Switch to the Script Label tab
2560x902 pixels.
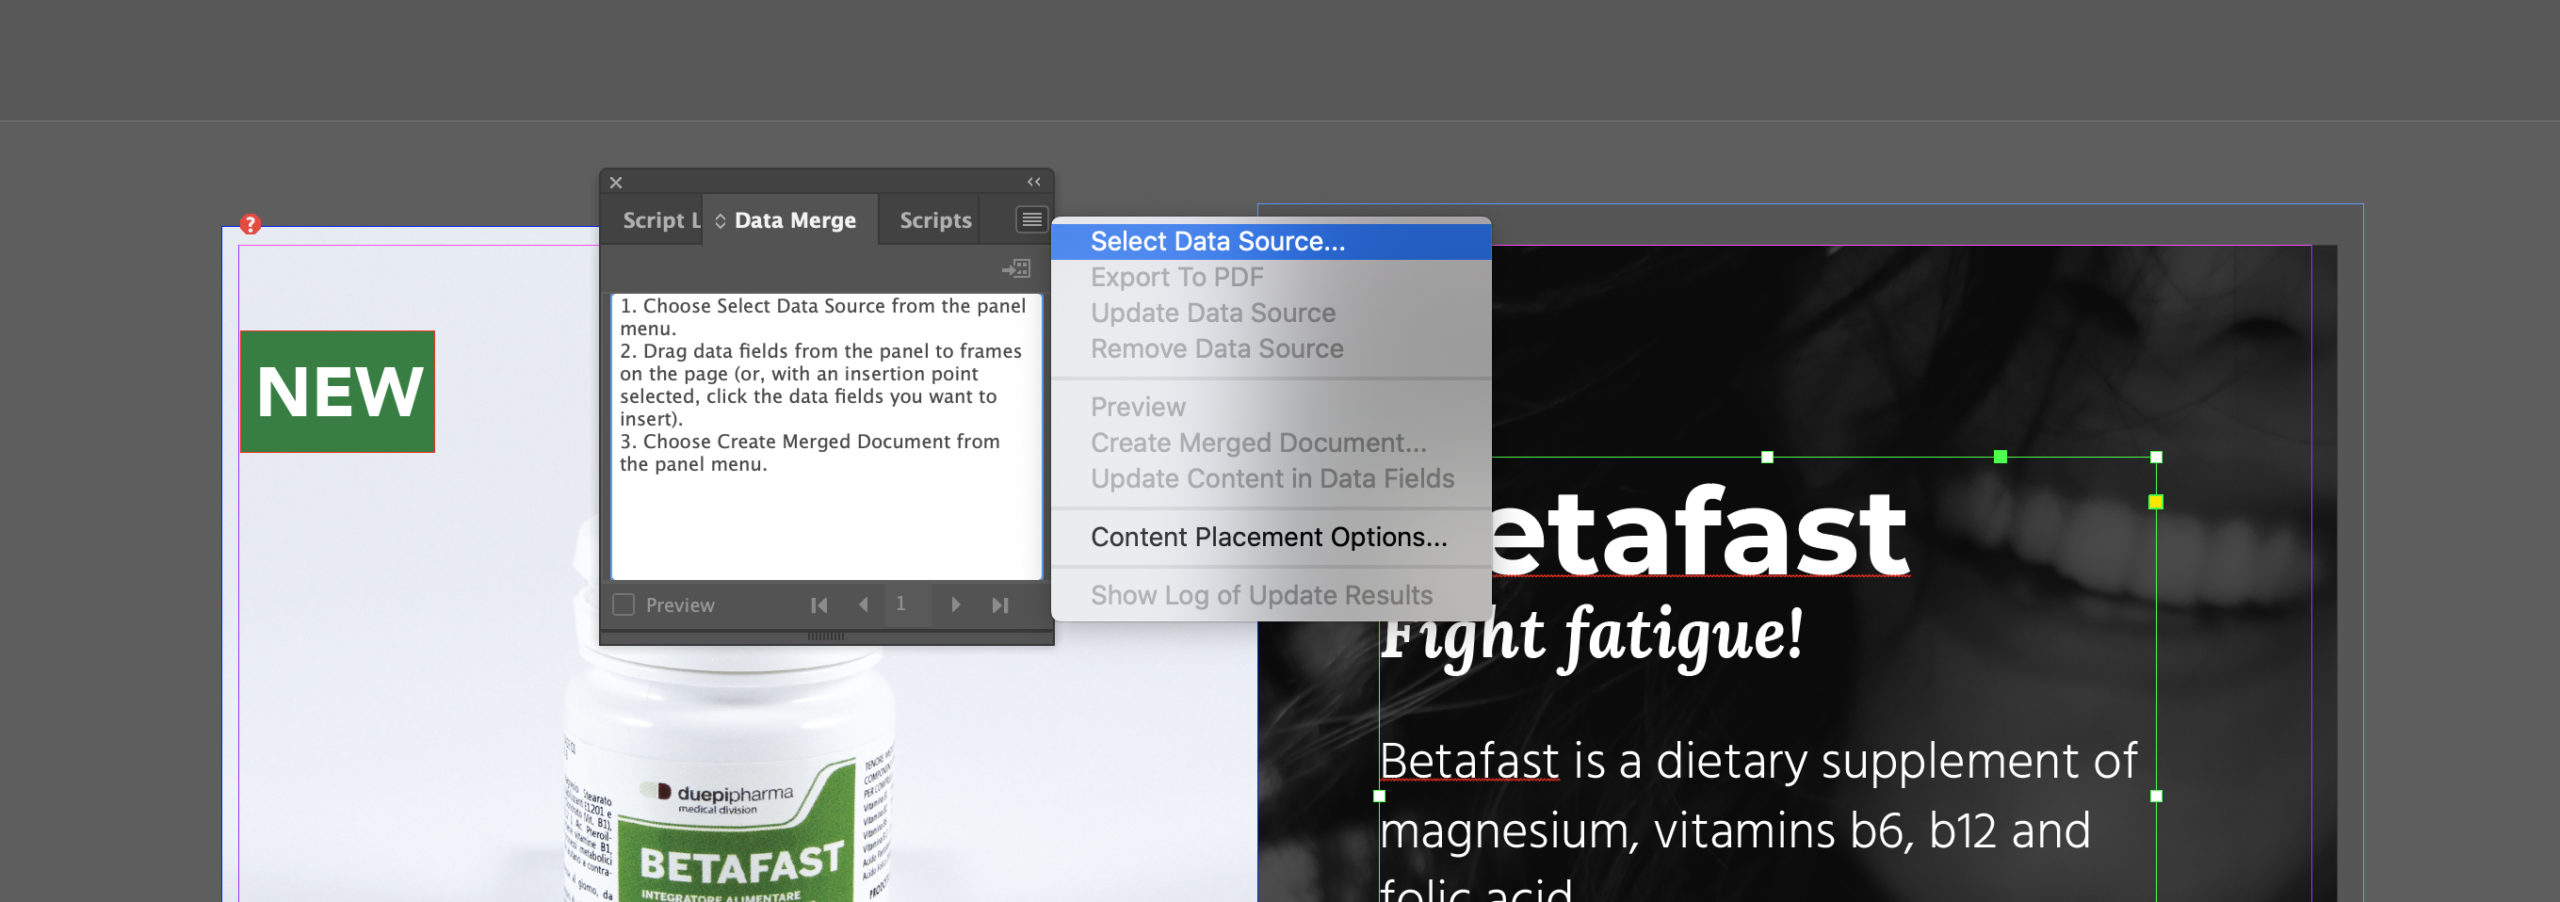coord(660,220)
